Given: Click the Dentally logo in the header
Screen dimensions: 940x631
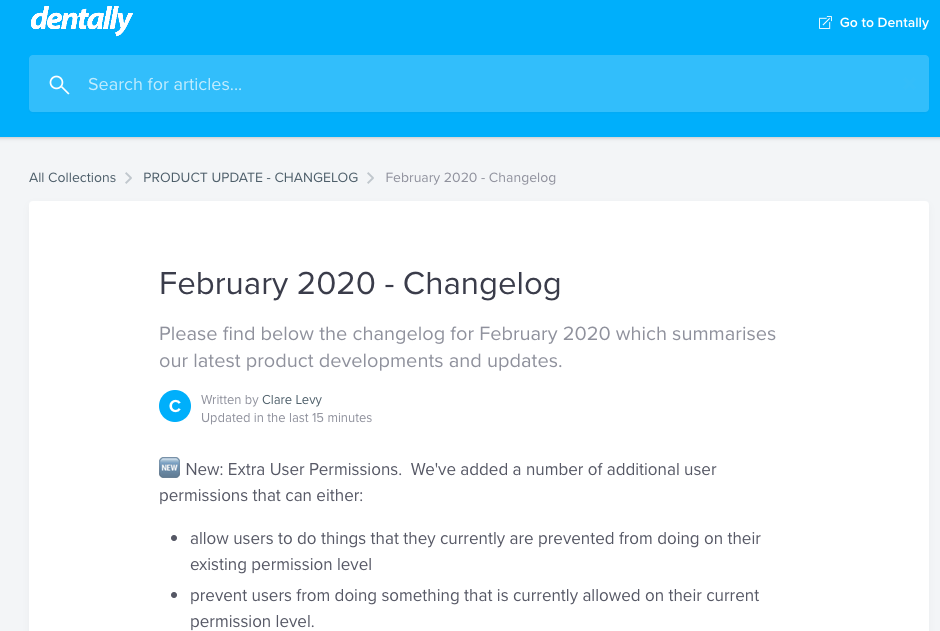Looking at the screenshot, I should pyautogui.click(x=82, y=20).
